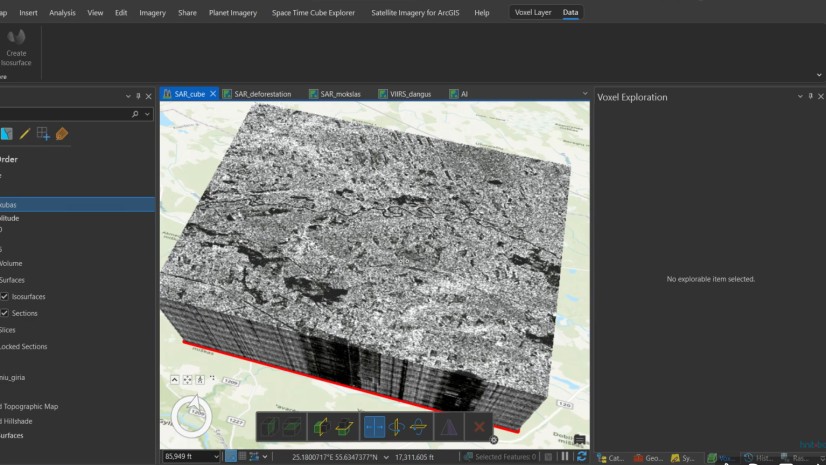Pause map drawing from status bar
The image size is (826, 465).
[x=565, y=457]
